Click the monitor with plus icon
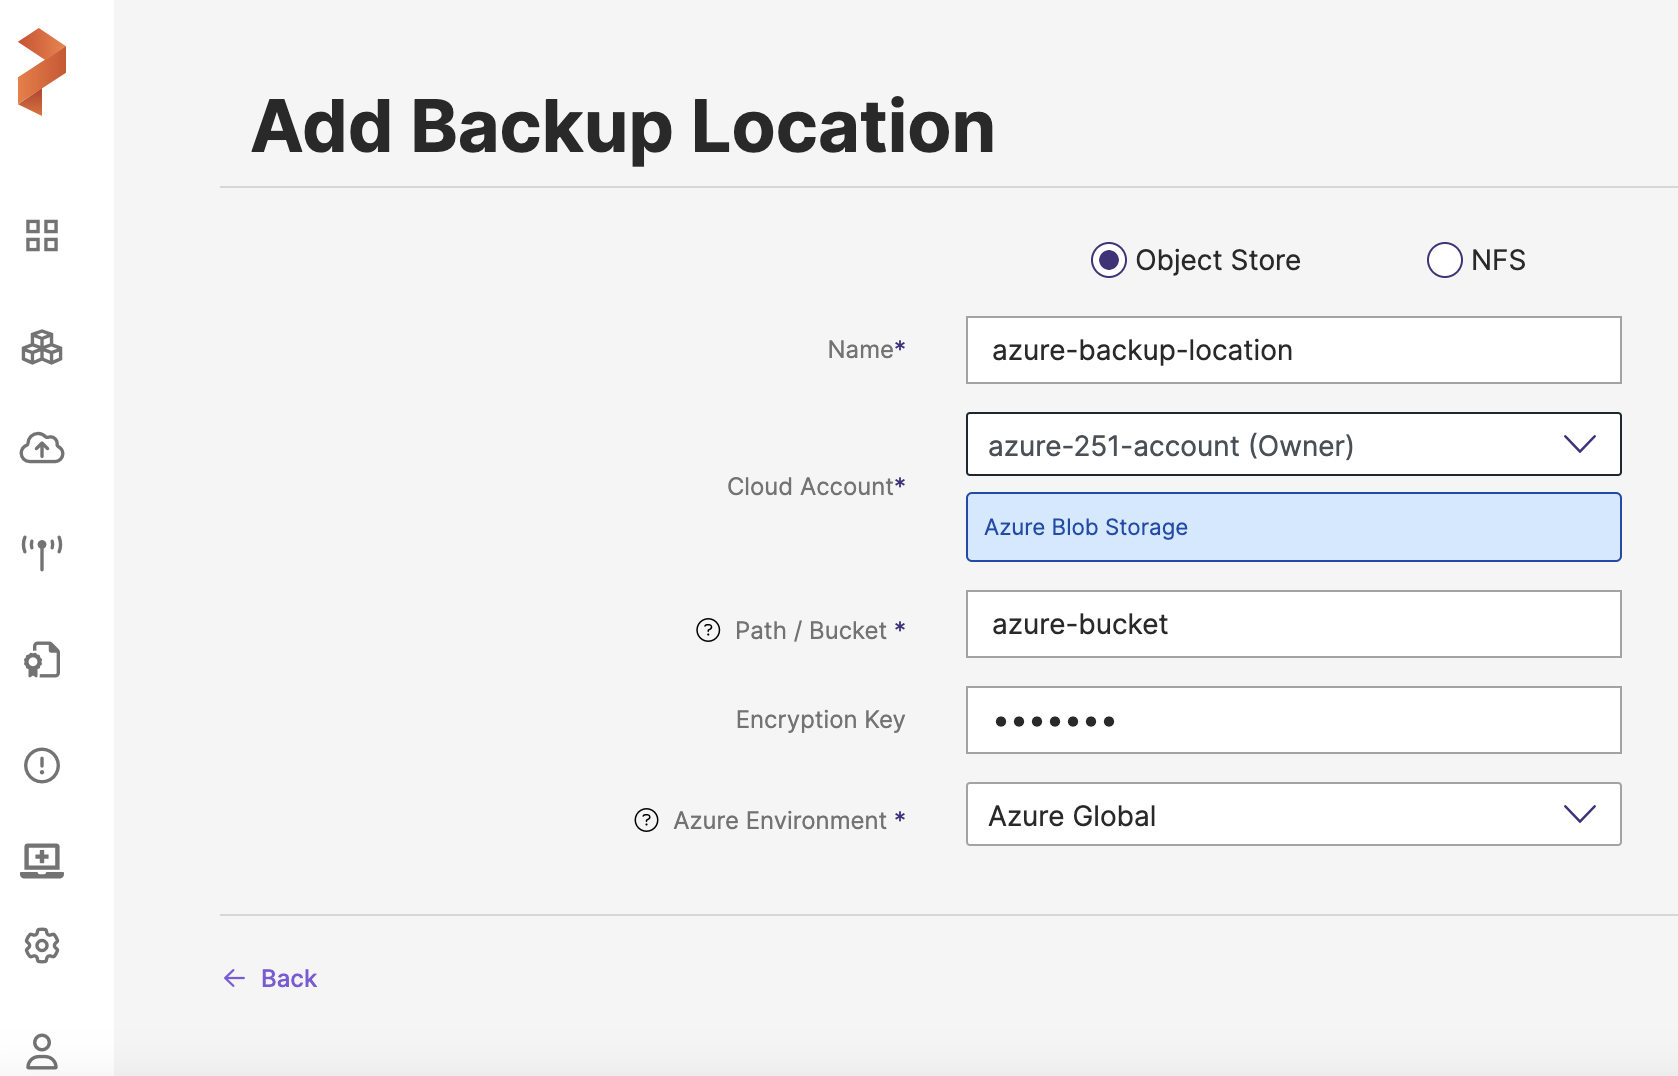Viewport: 1678px width, 1076px height. tap(42, 860)
